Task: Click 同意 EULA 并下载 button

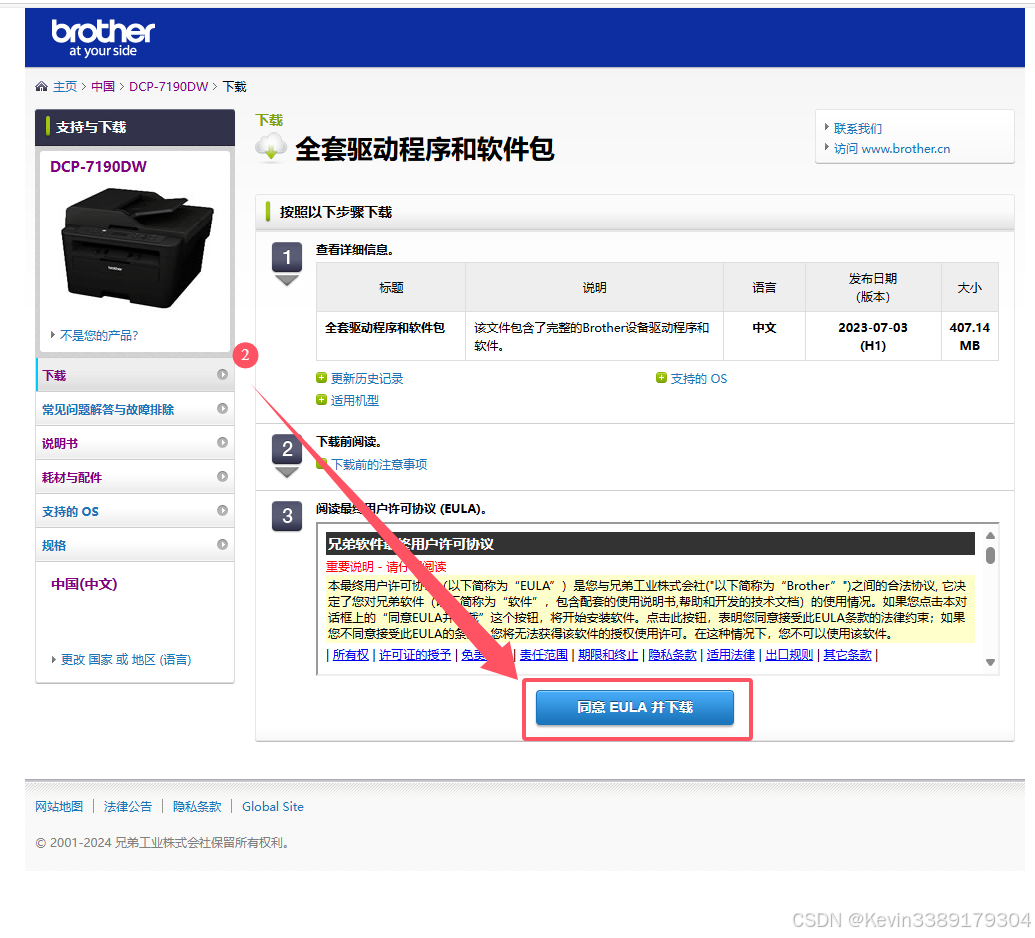Action: 635,708
